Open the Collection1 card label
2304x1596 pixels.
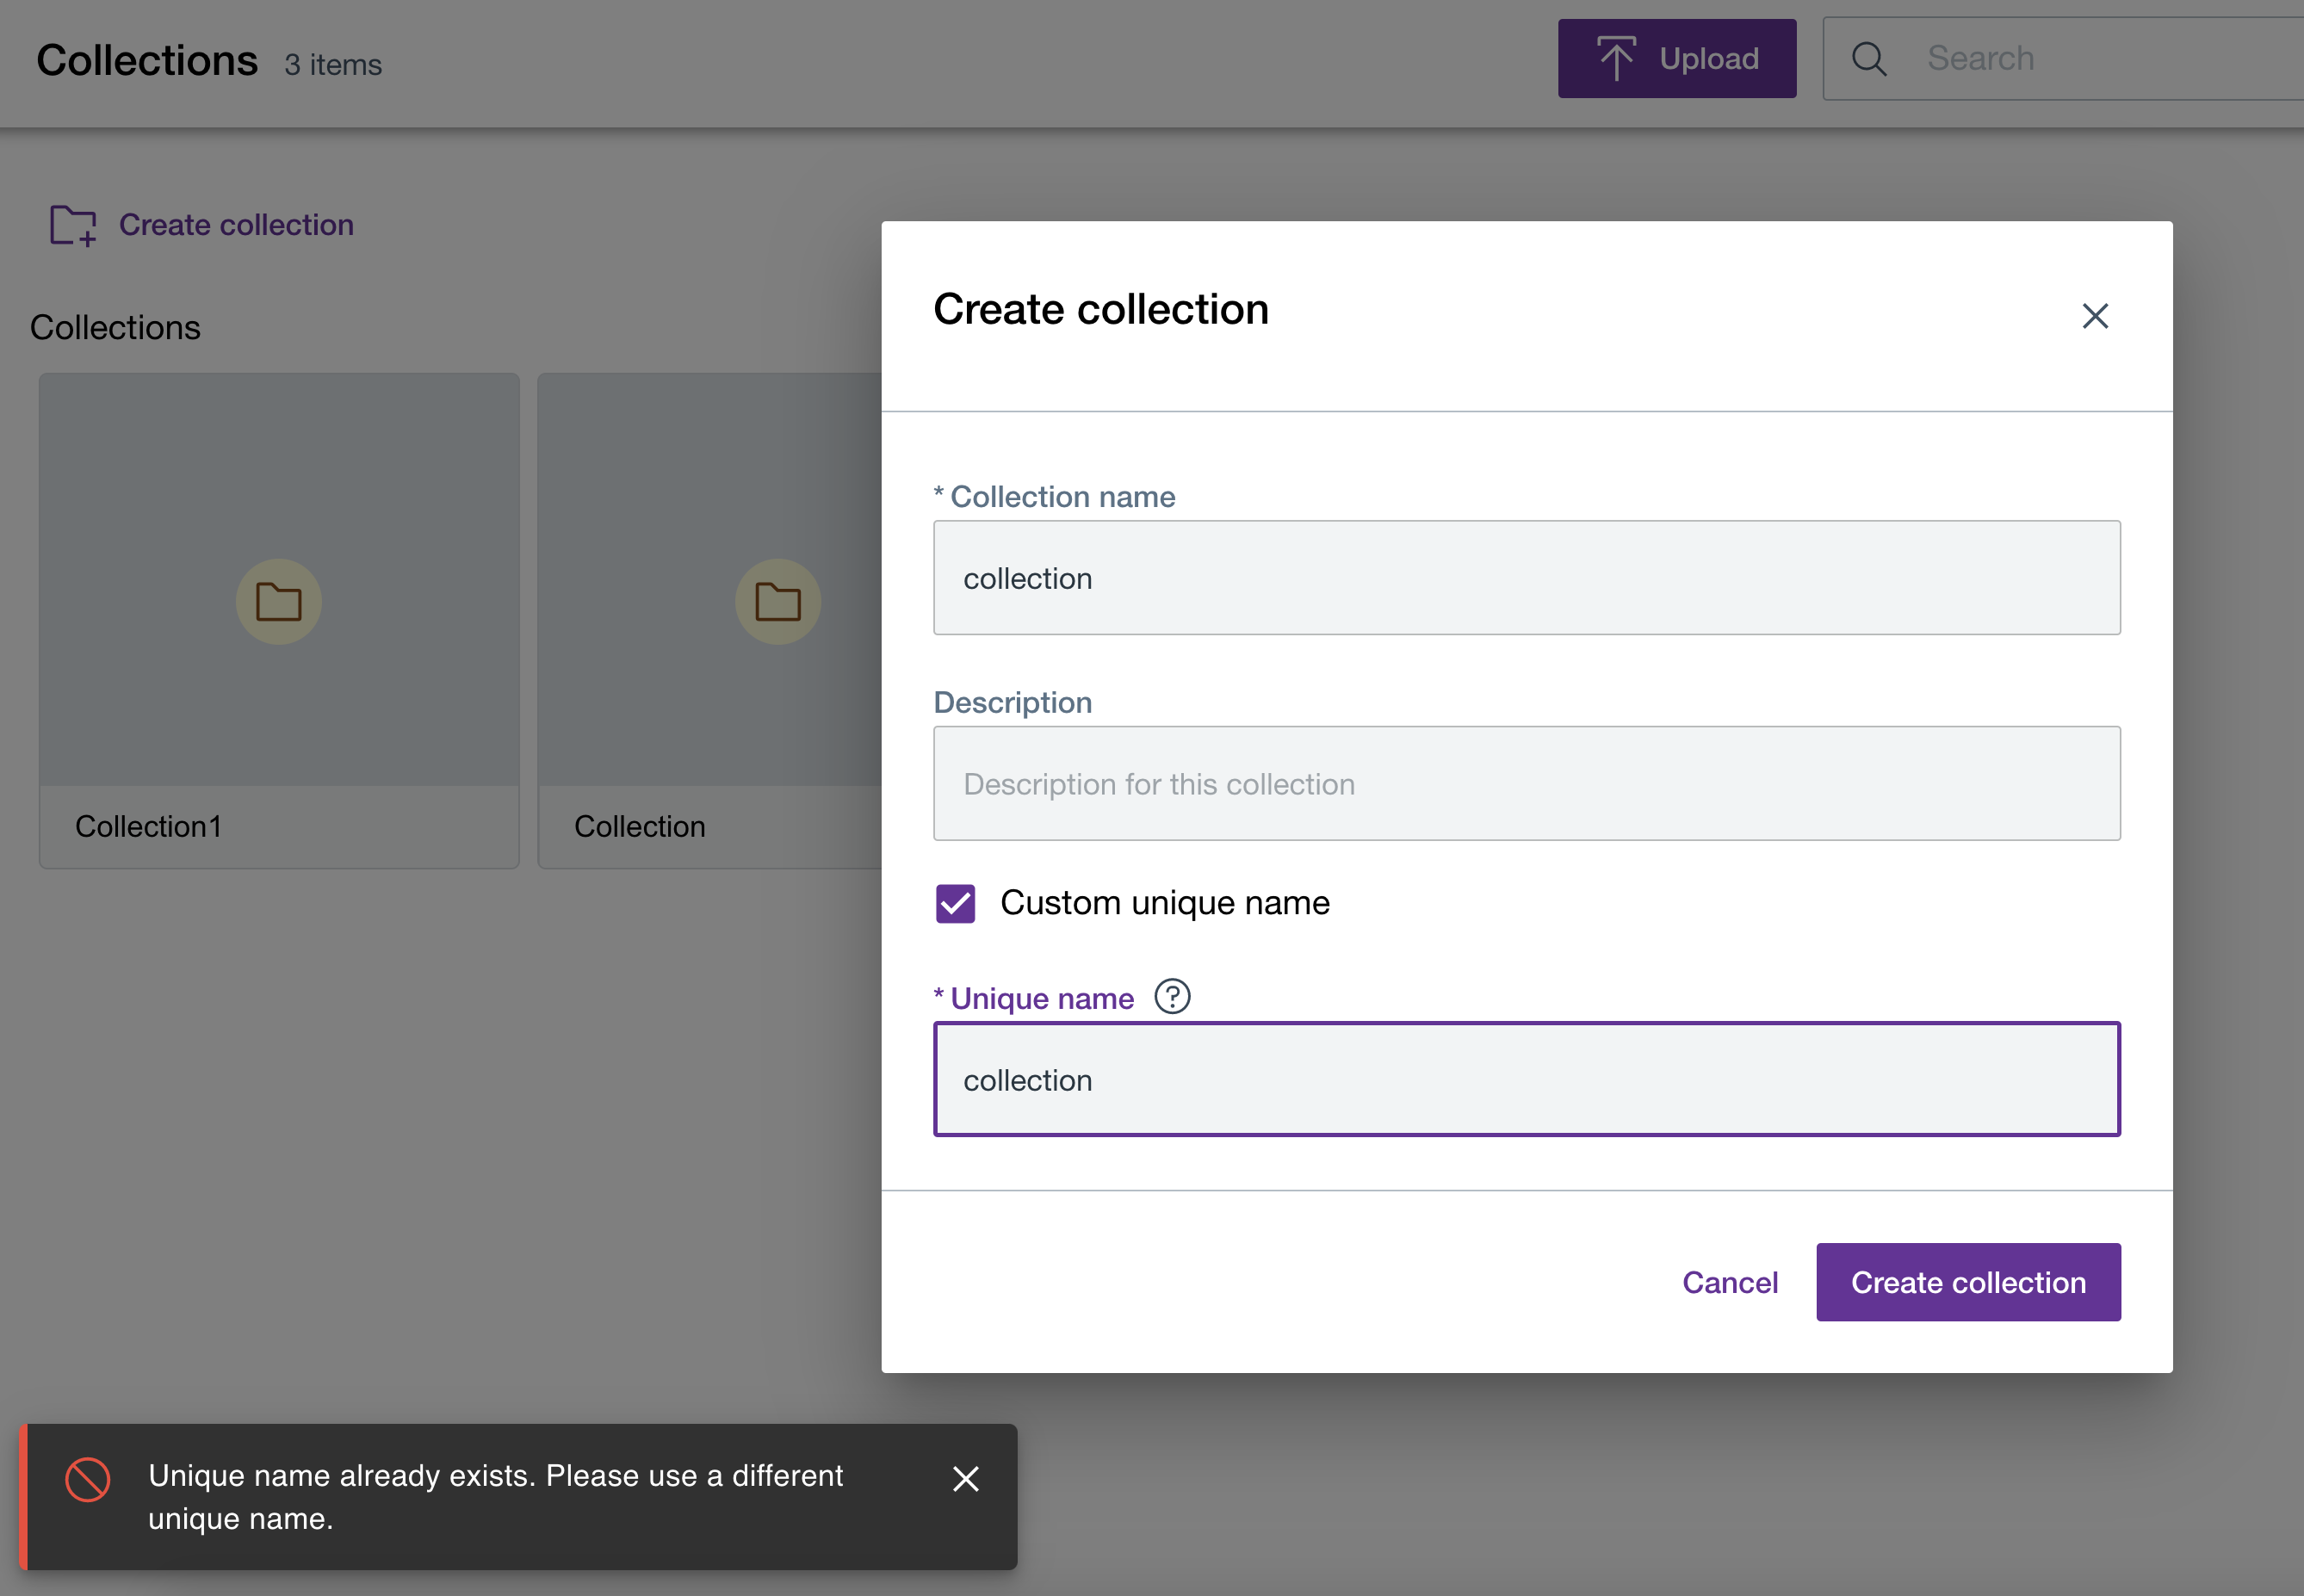click(148, 827)
